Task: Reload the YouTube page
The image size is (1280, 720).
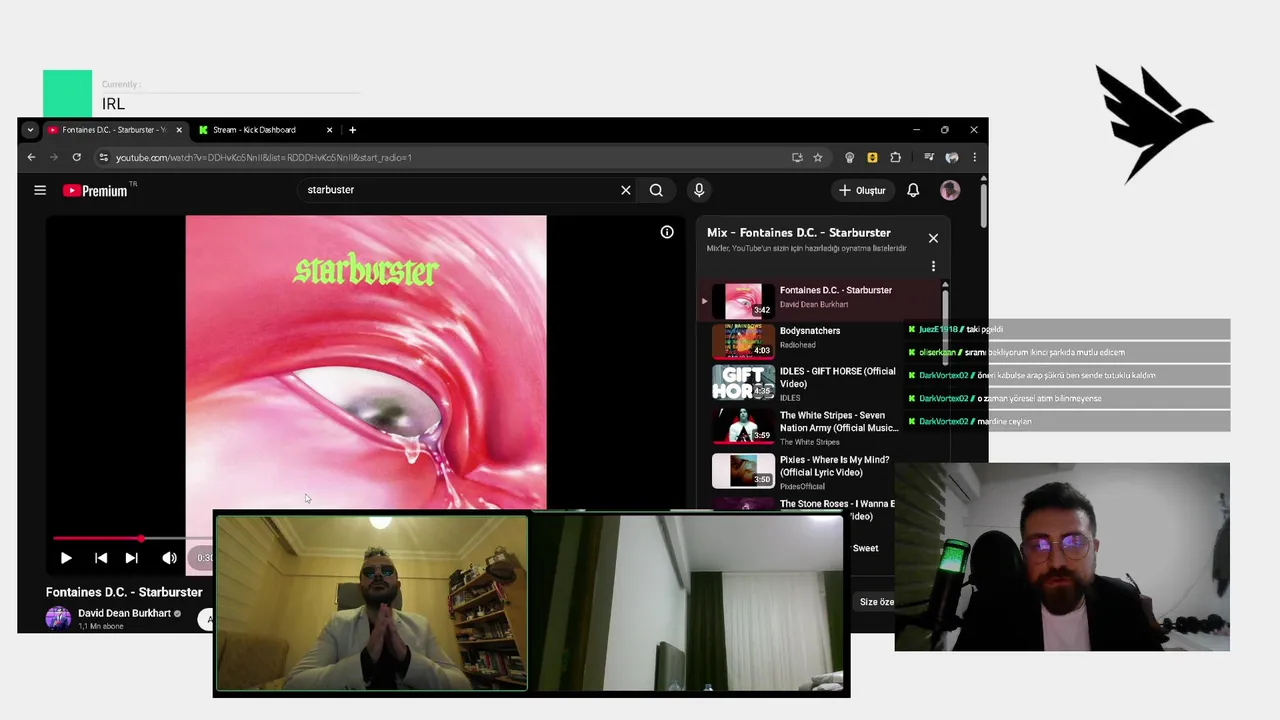Action: (x=76, y=157)
